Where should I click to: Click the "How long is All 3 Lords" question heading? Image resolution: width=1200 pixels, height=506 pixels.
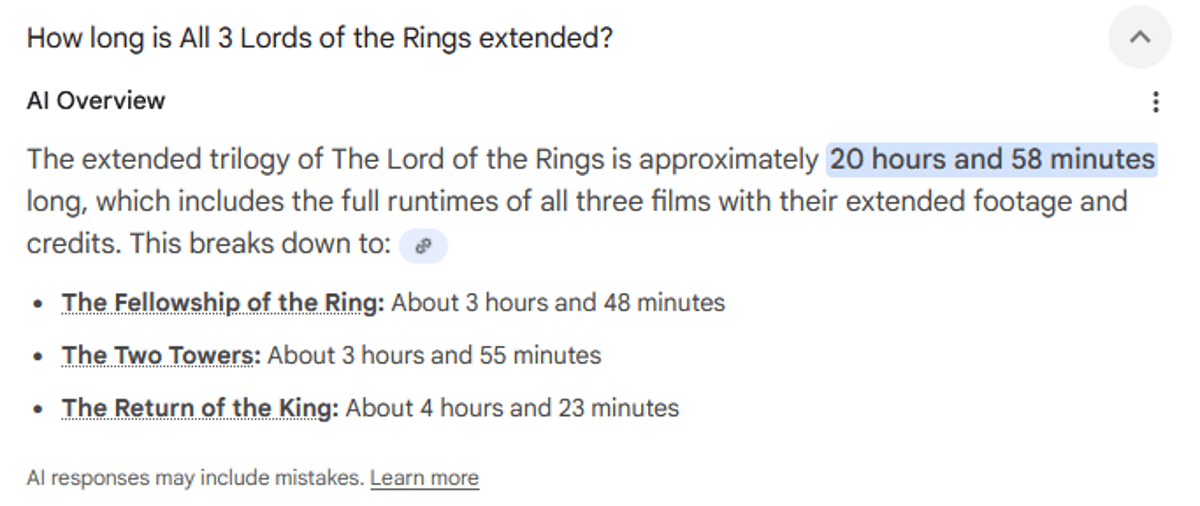pyautogui.click(x=319, y=39)
